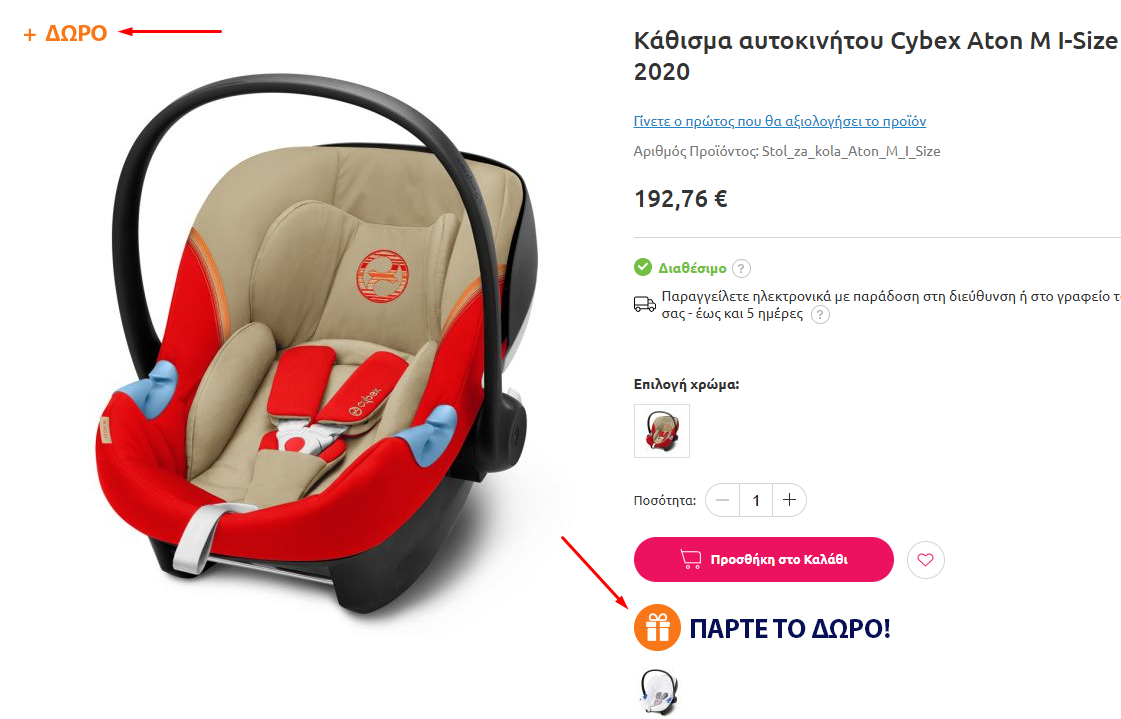Click the quantity input field
This screenshot has width=1121, height=719.
(x=756, y=500)
